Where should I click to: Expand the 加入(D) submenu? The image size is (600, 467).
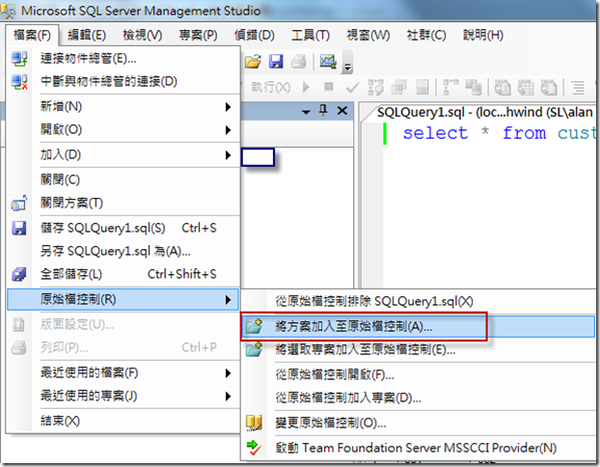(123, 155)
